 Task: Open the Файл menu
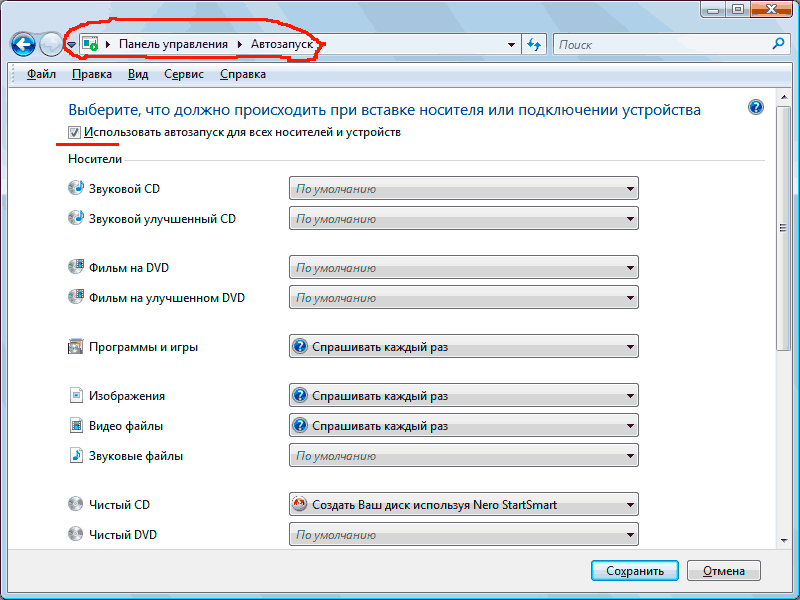(x=41, y=74)
